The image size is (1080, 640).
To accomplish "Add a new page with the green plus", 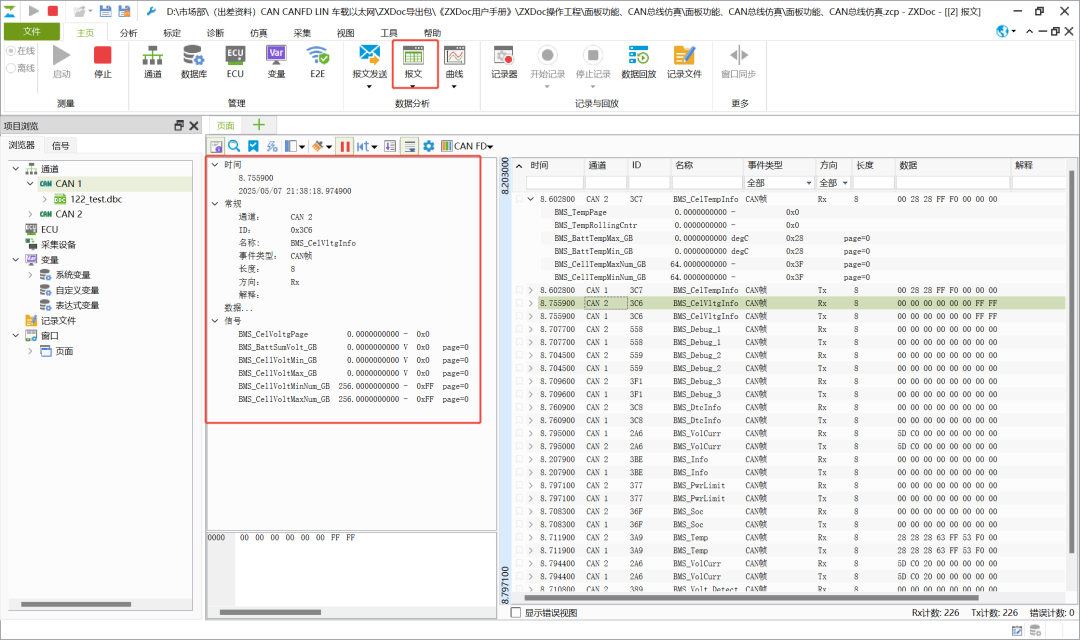I will [259, 125].
